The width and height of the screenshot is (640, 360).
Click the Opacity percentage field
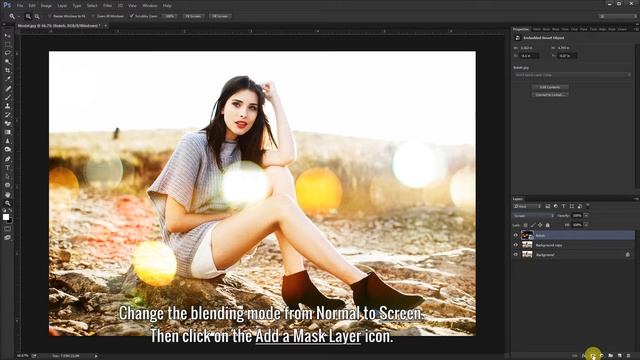577,216
